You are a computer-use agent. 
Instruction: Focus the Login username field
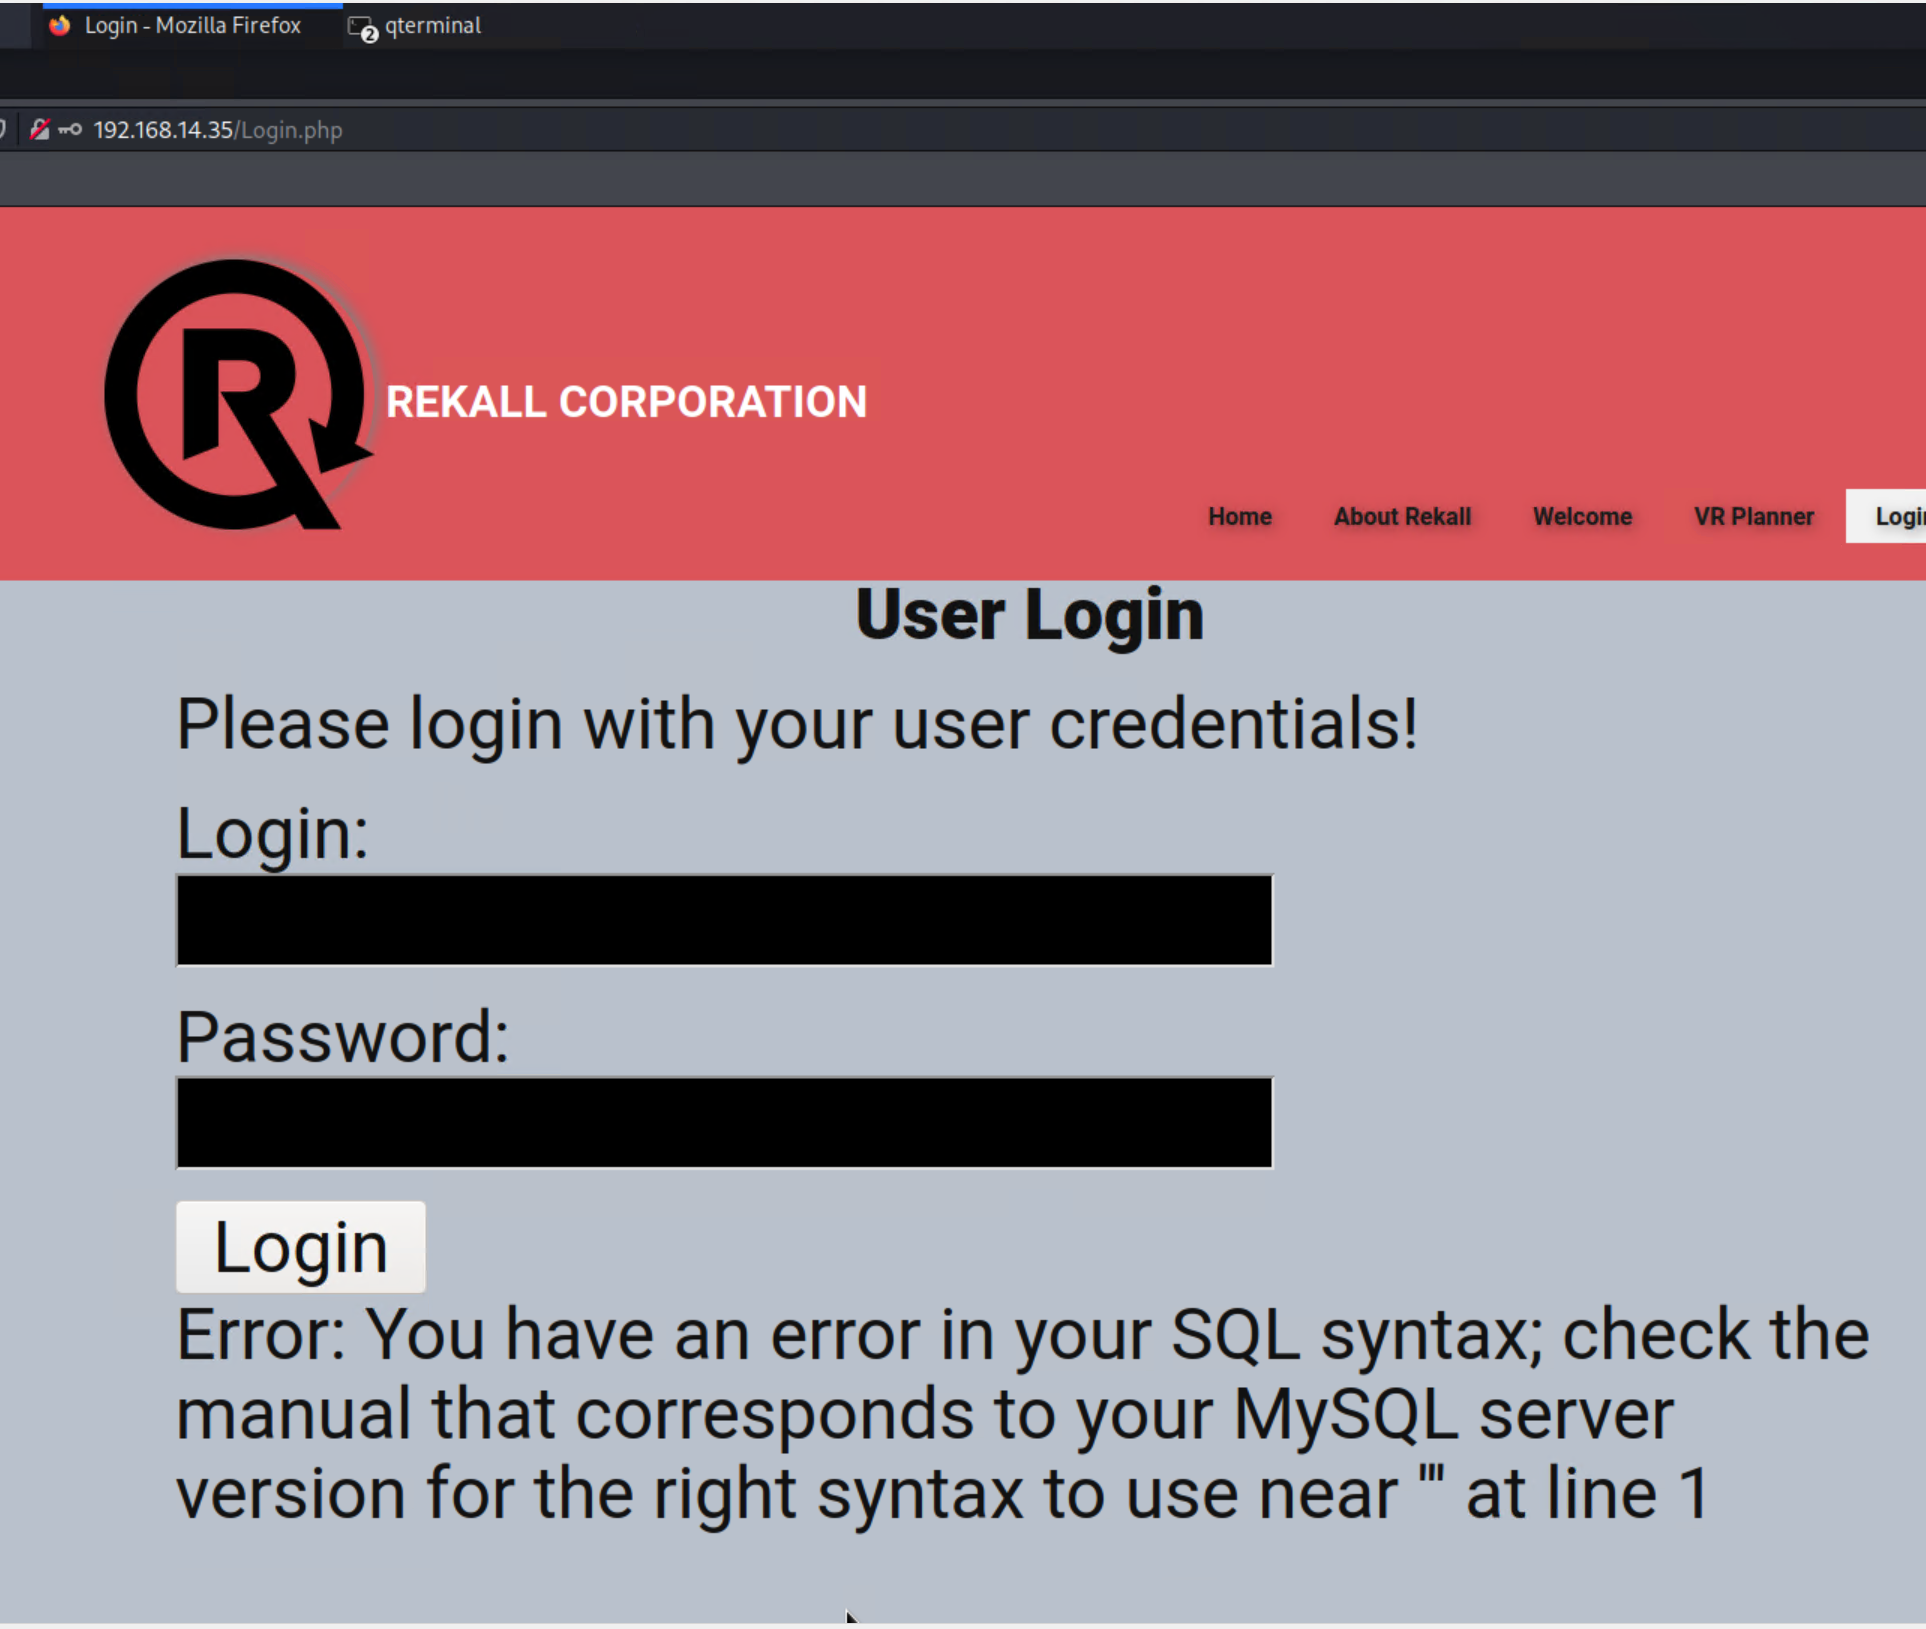point(724,920)
